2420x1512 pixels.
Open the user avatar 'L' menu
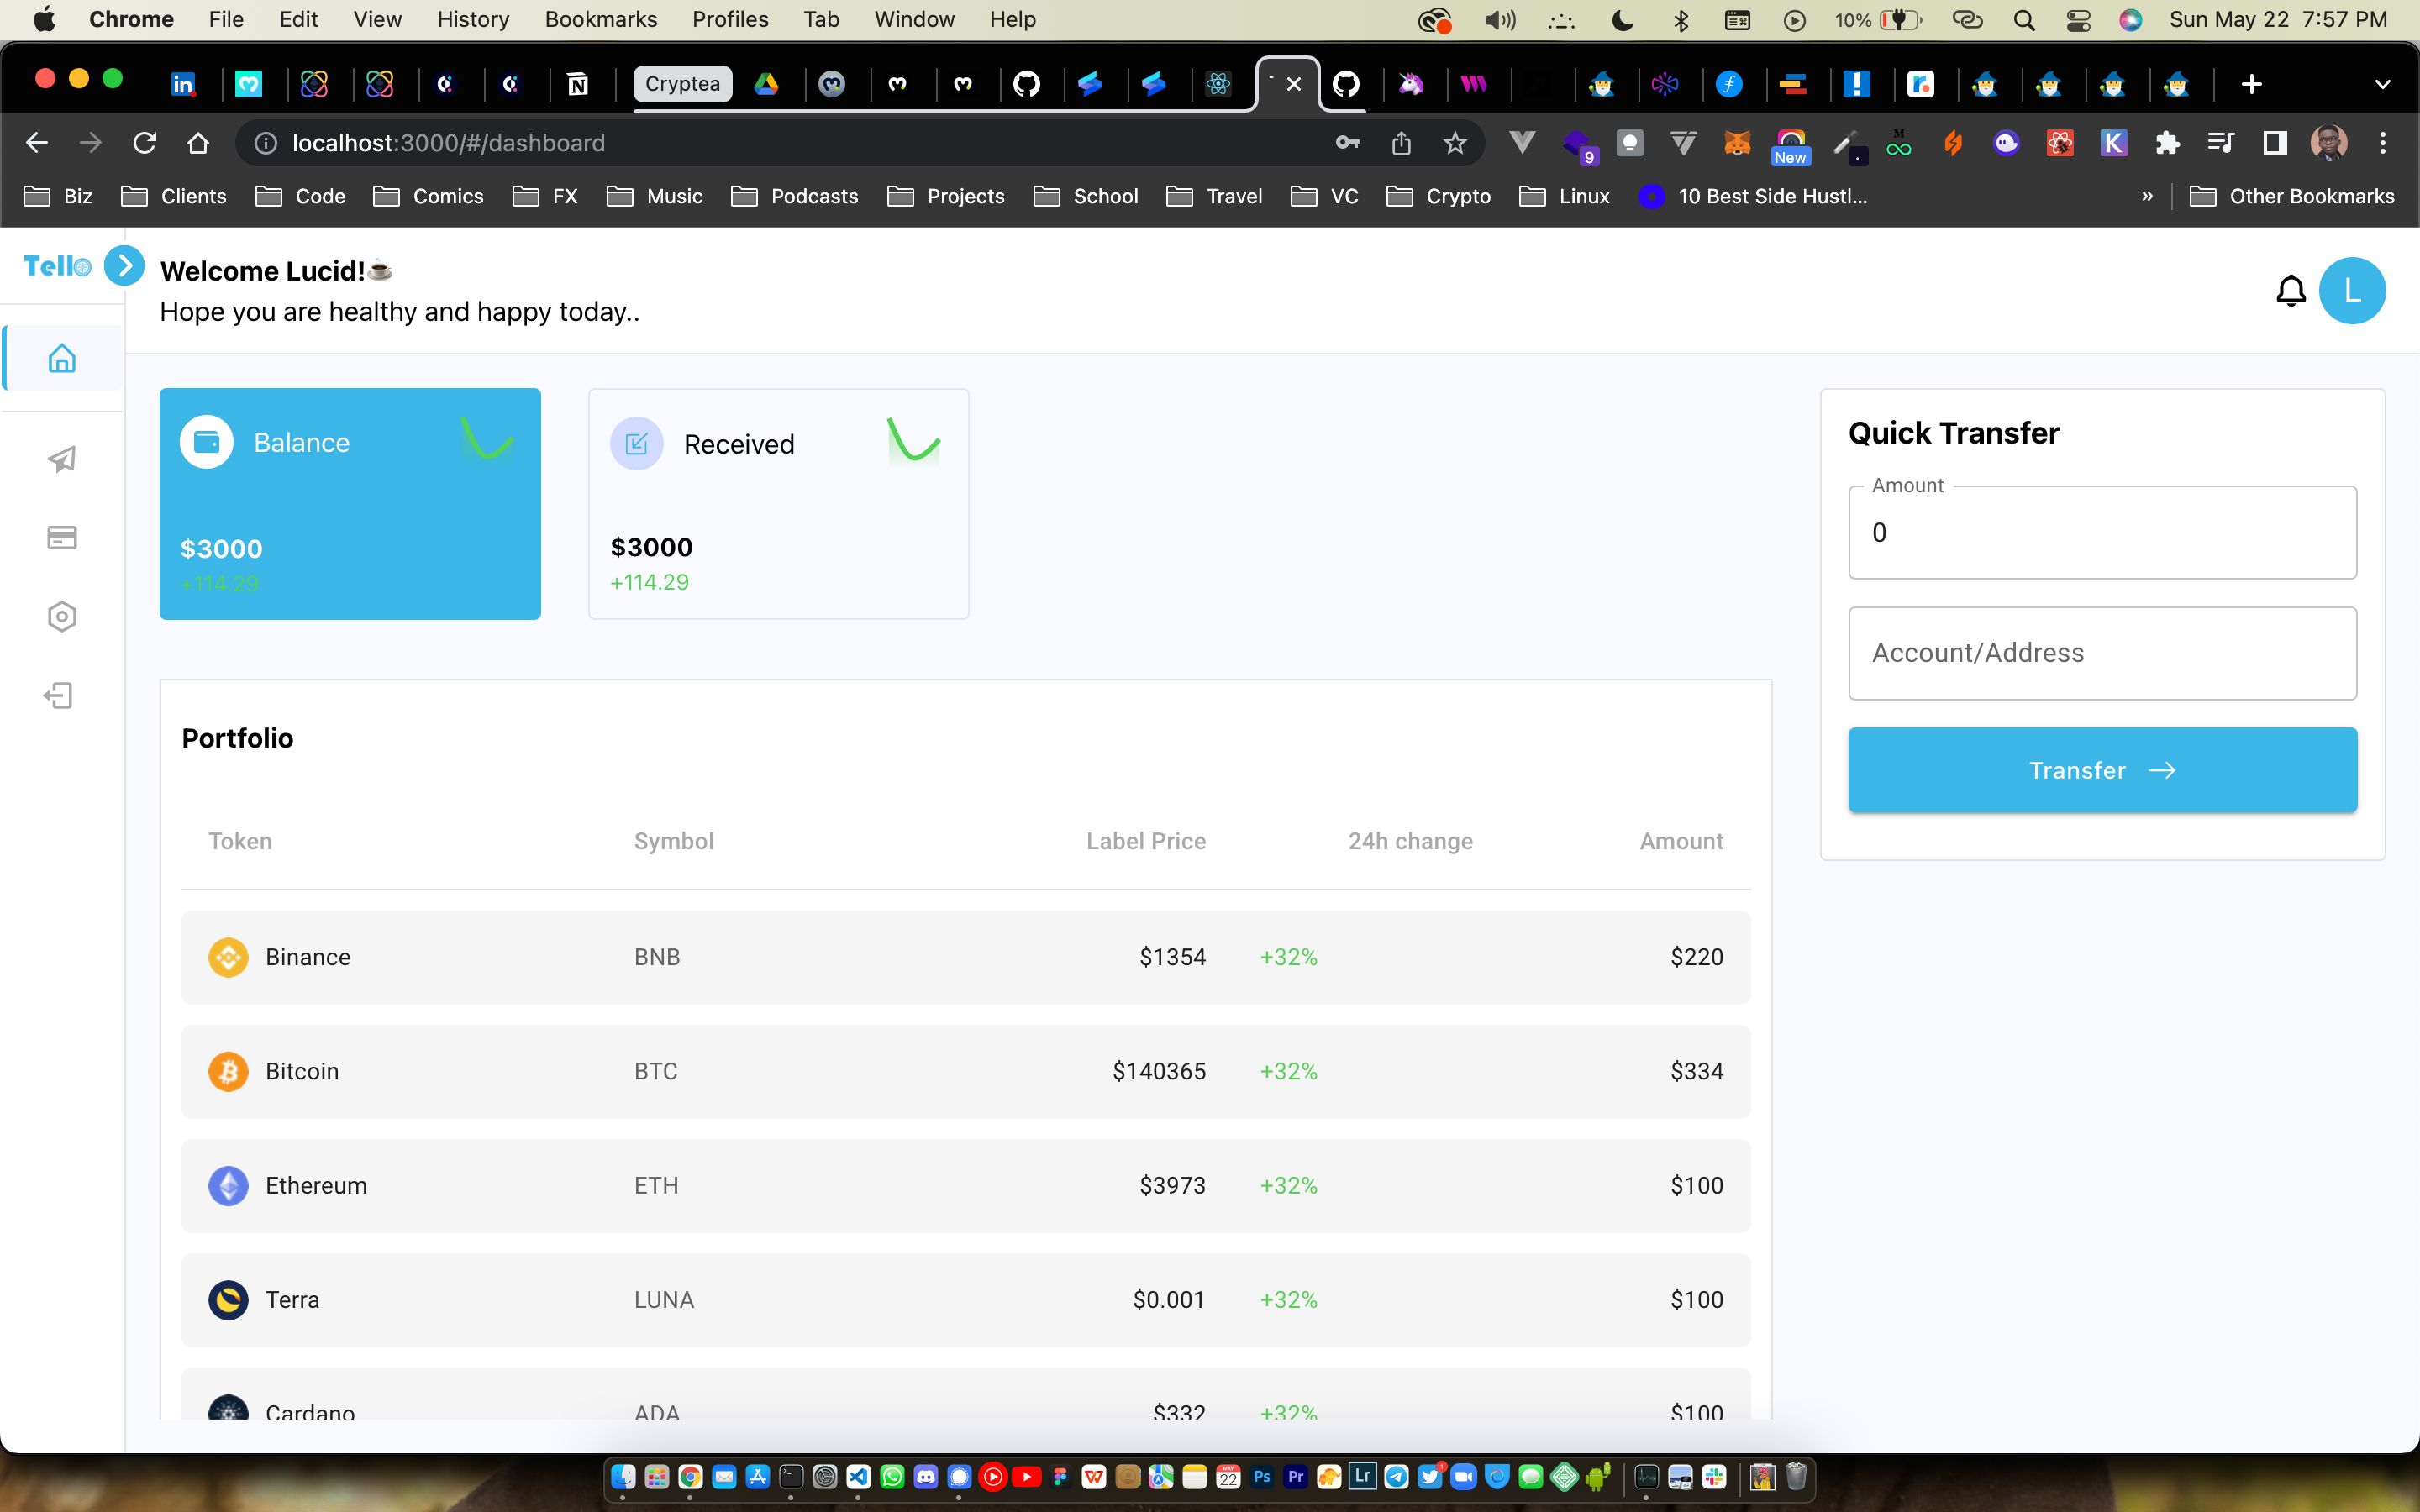coord(2352,291)
